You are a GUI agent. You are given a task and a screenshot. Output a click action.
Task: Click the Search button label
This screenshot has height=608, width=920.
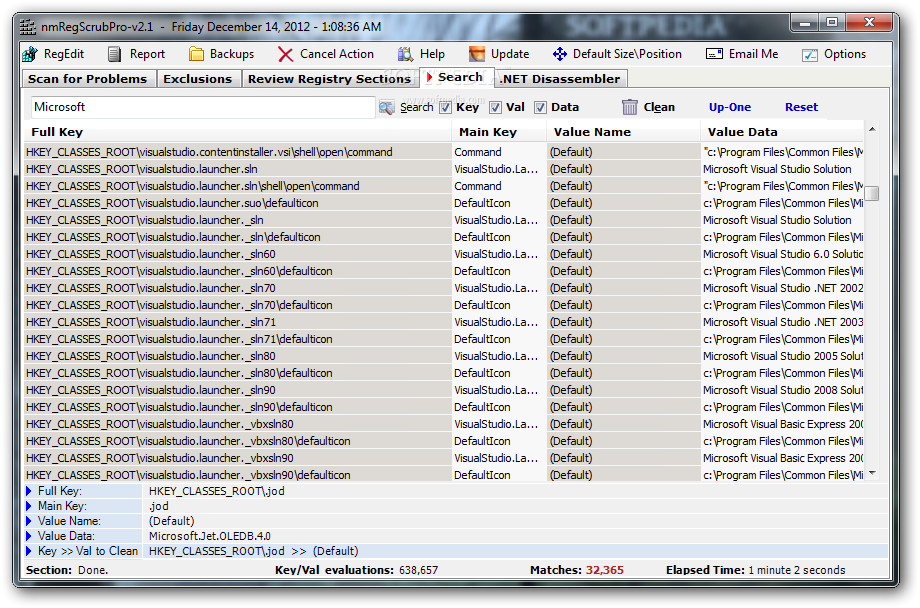(417, 107)
